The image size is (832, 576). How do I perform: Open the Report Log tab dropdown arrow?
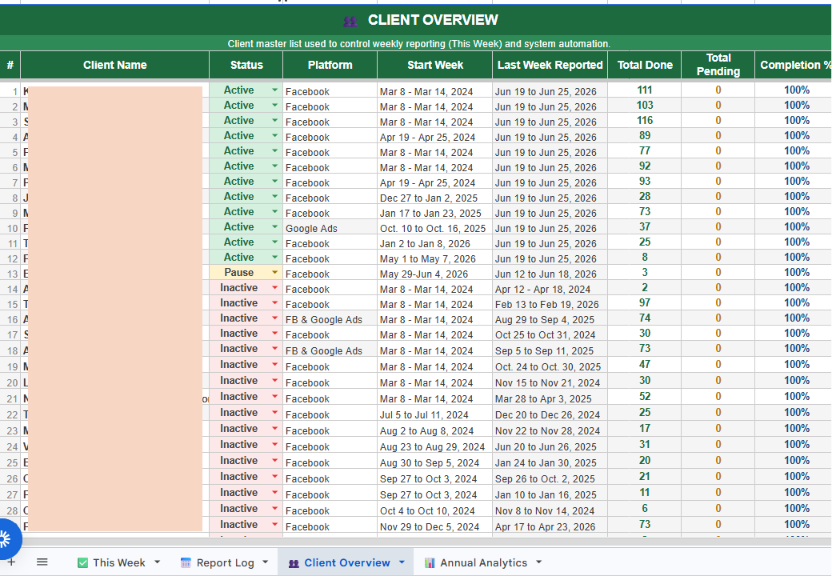[x=265, y=562]
